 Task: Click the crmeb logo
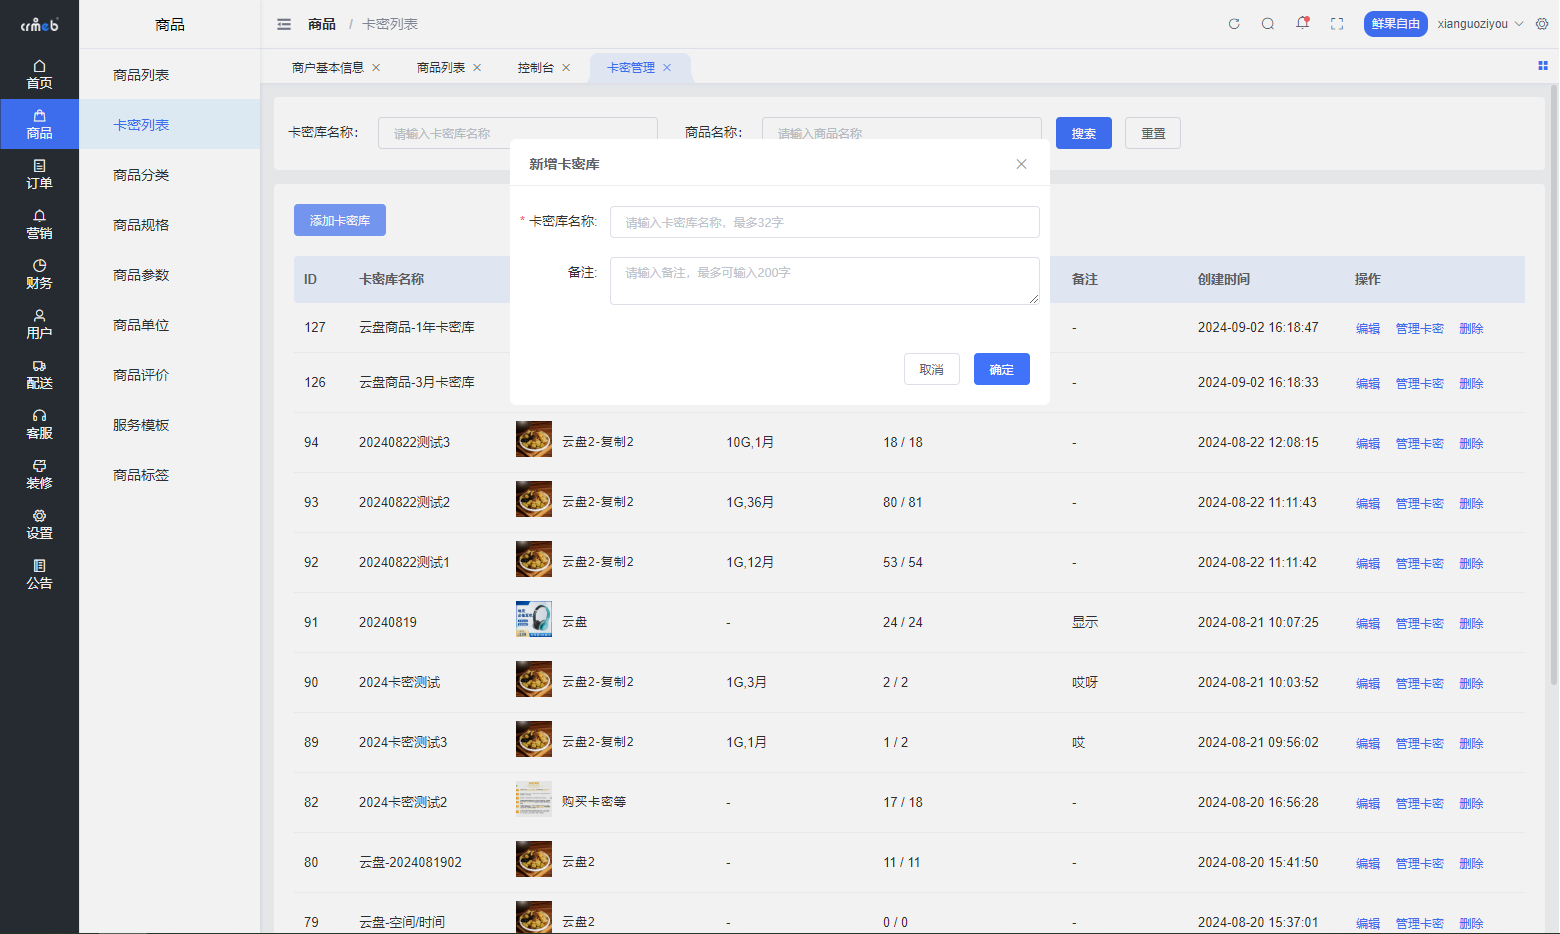click(39, 24)
